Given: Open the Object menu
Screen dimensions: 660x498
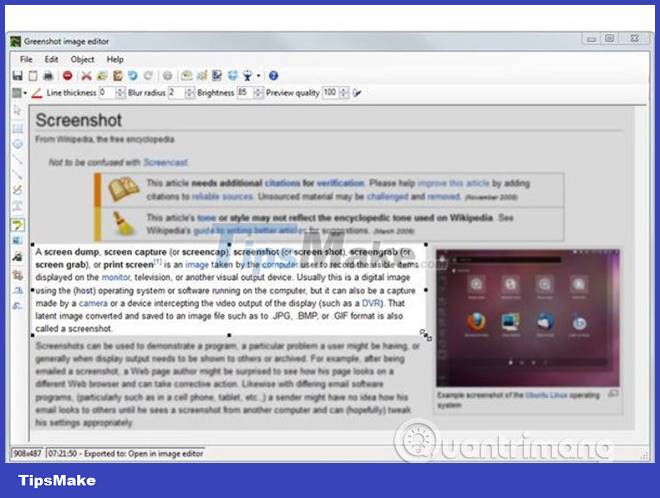Looking at the screenshot, I should tap(82, 59).
